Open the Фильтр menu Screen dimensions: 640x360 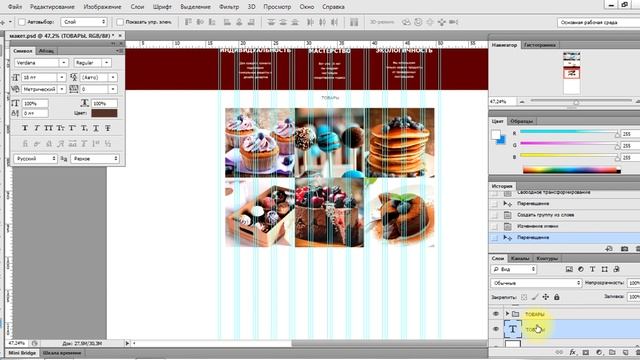click(229, 7)
